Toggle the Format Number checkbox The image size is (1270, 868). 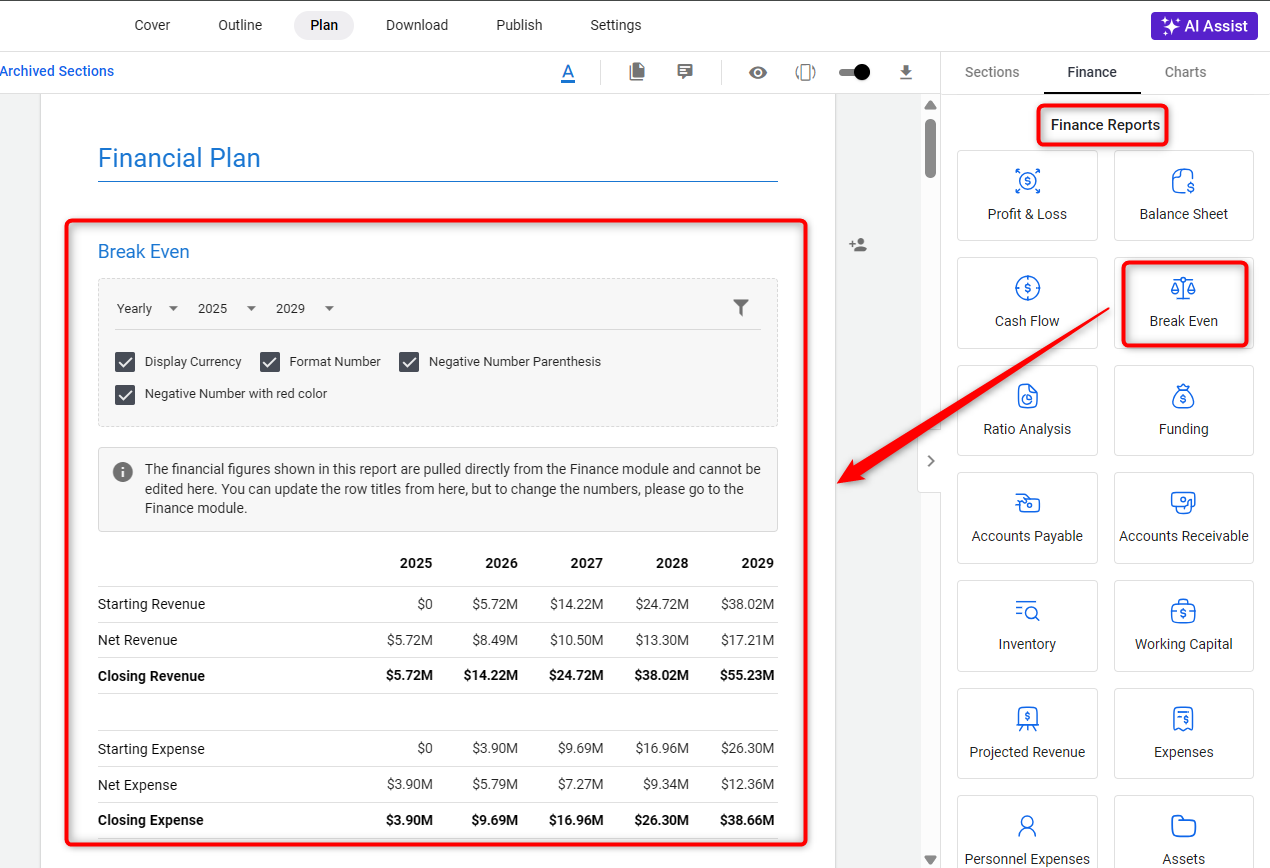270,362
